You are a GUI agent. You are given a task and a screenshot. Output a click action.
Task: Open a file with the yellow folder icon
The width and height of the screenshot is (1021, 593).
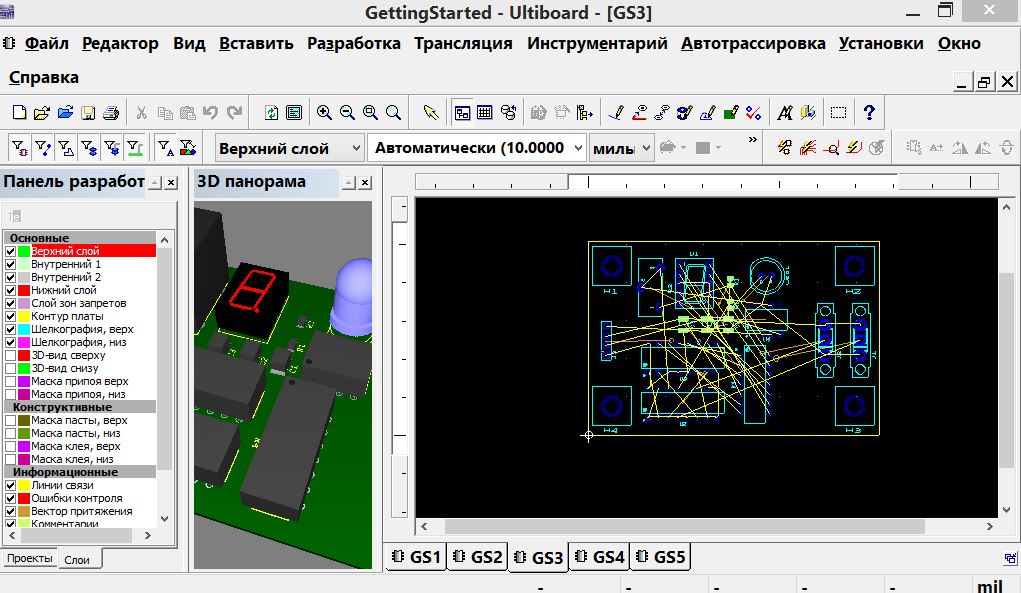pyautogui.click(x=42, y=113)
